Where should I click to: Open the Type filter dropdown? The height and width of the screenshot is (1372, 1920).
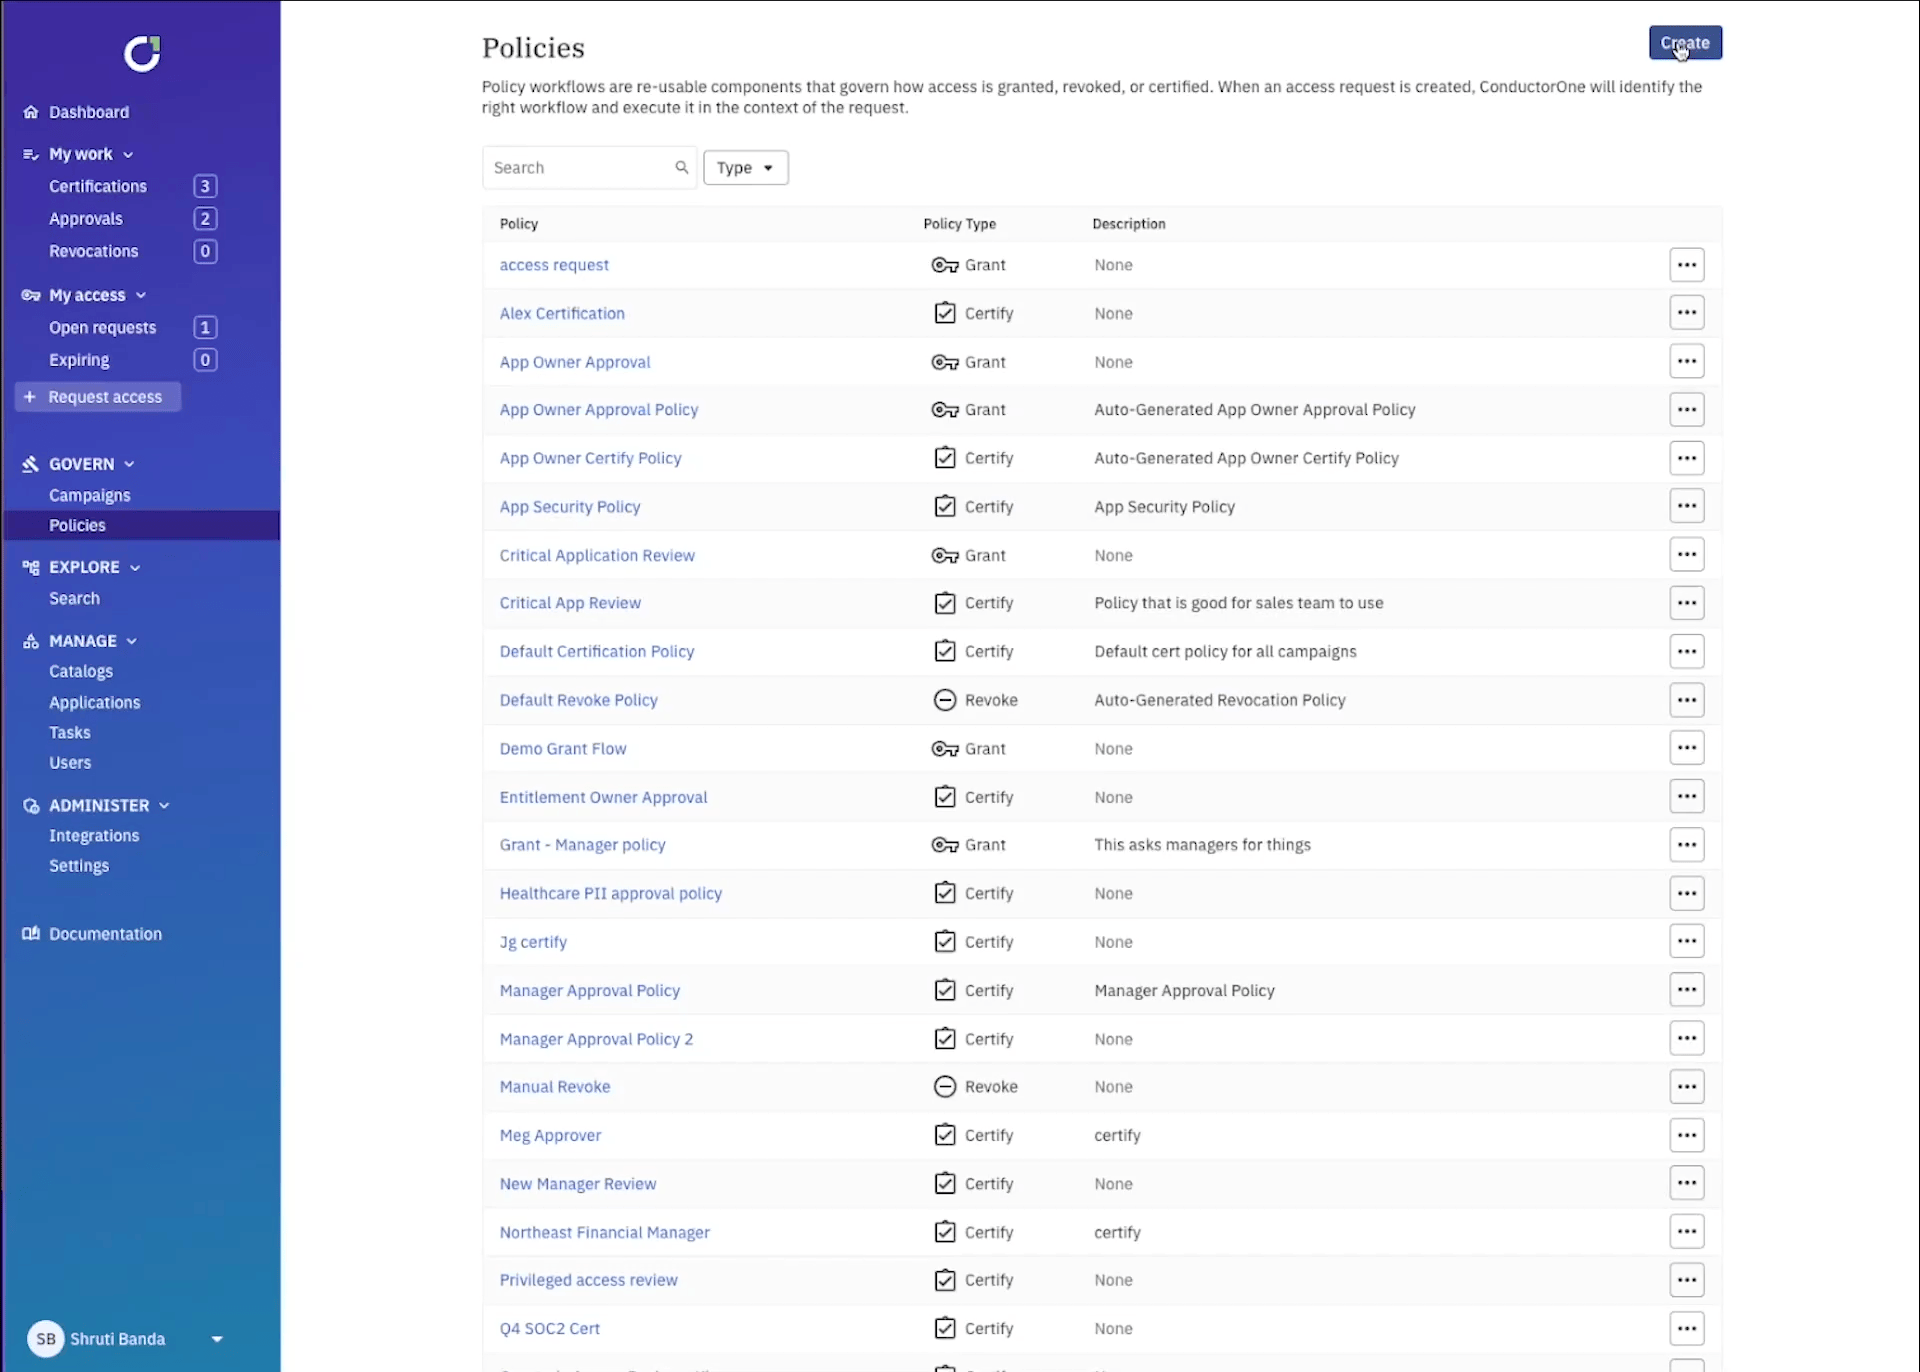tap(744, 166)
